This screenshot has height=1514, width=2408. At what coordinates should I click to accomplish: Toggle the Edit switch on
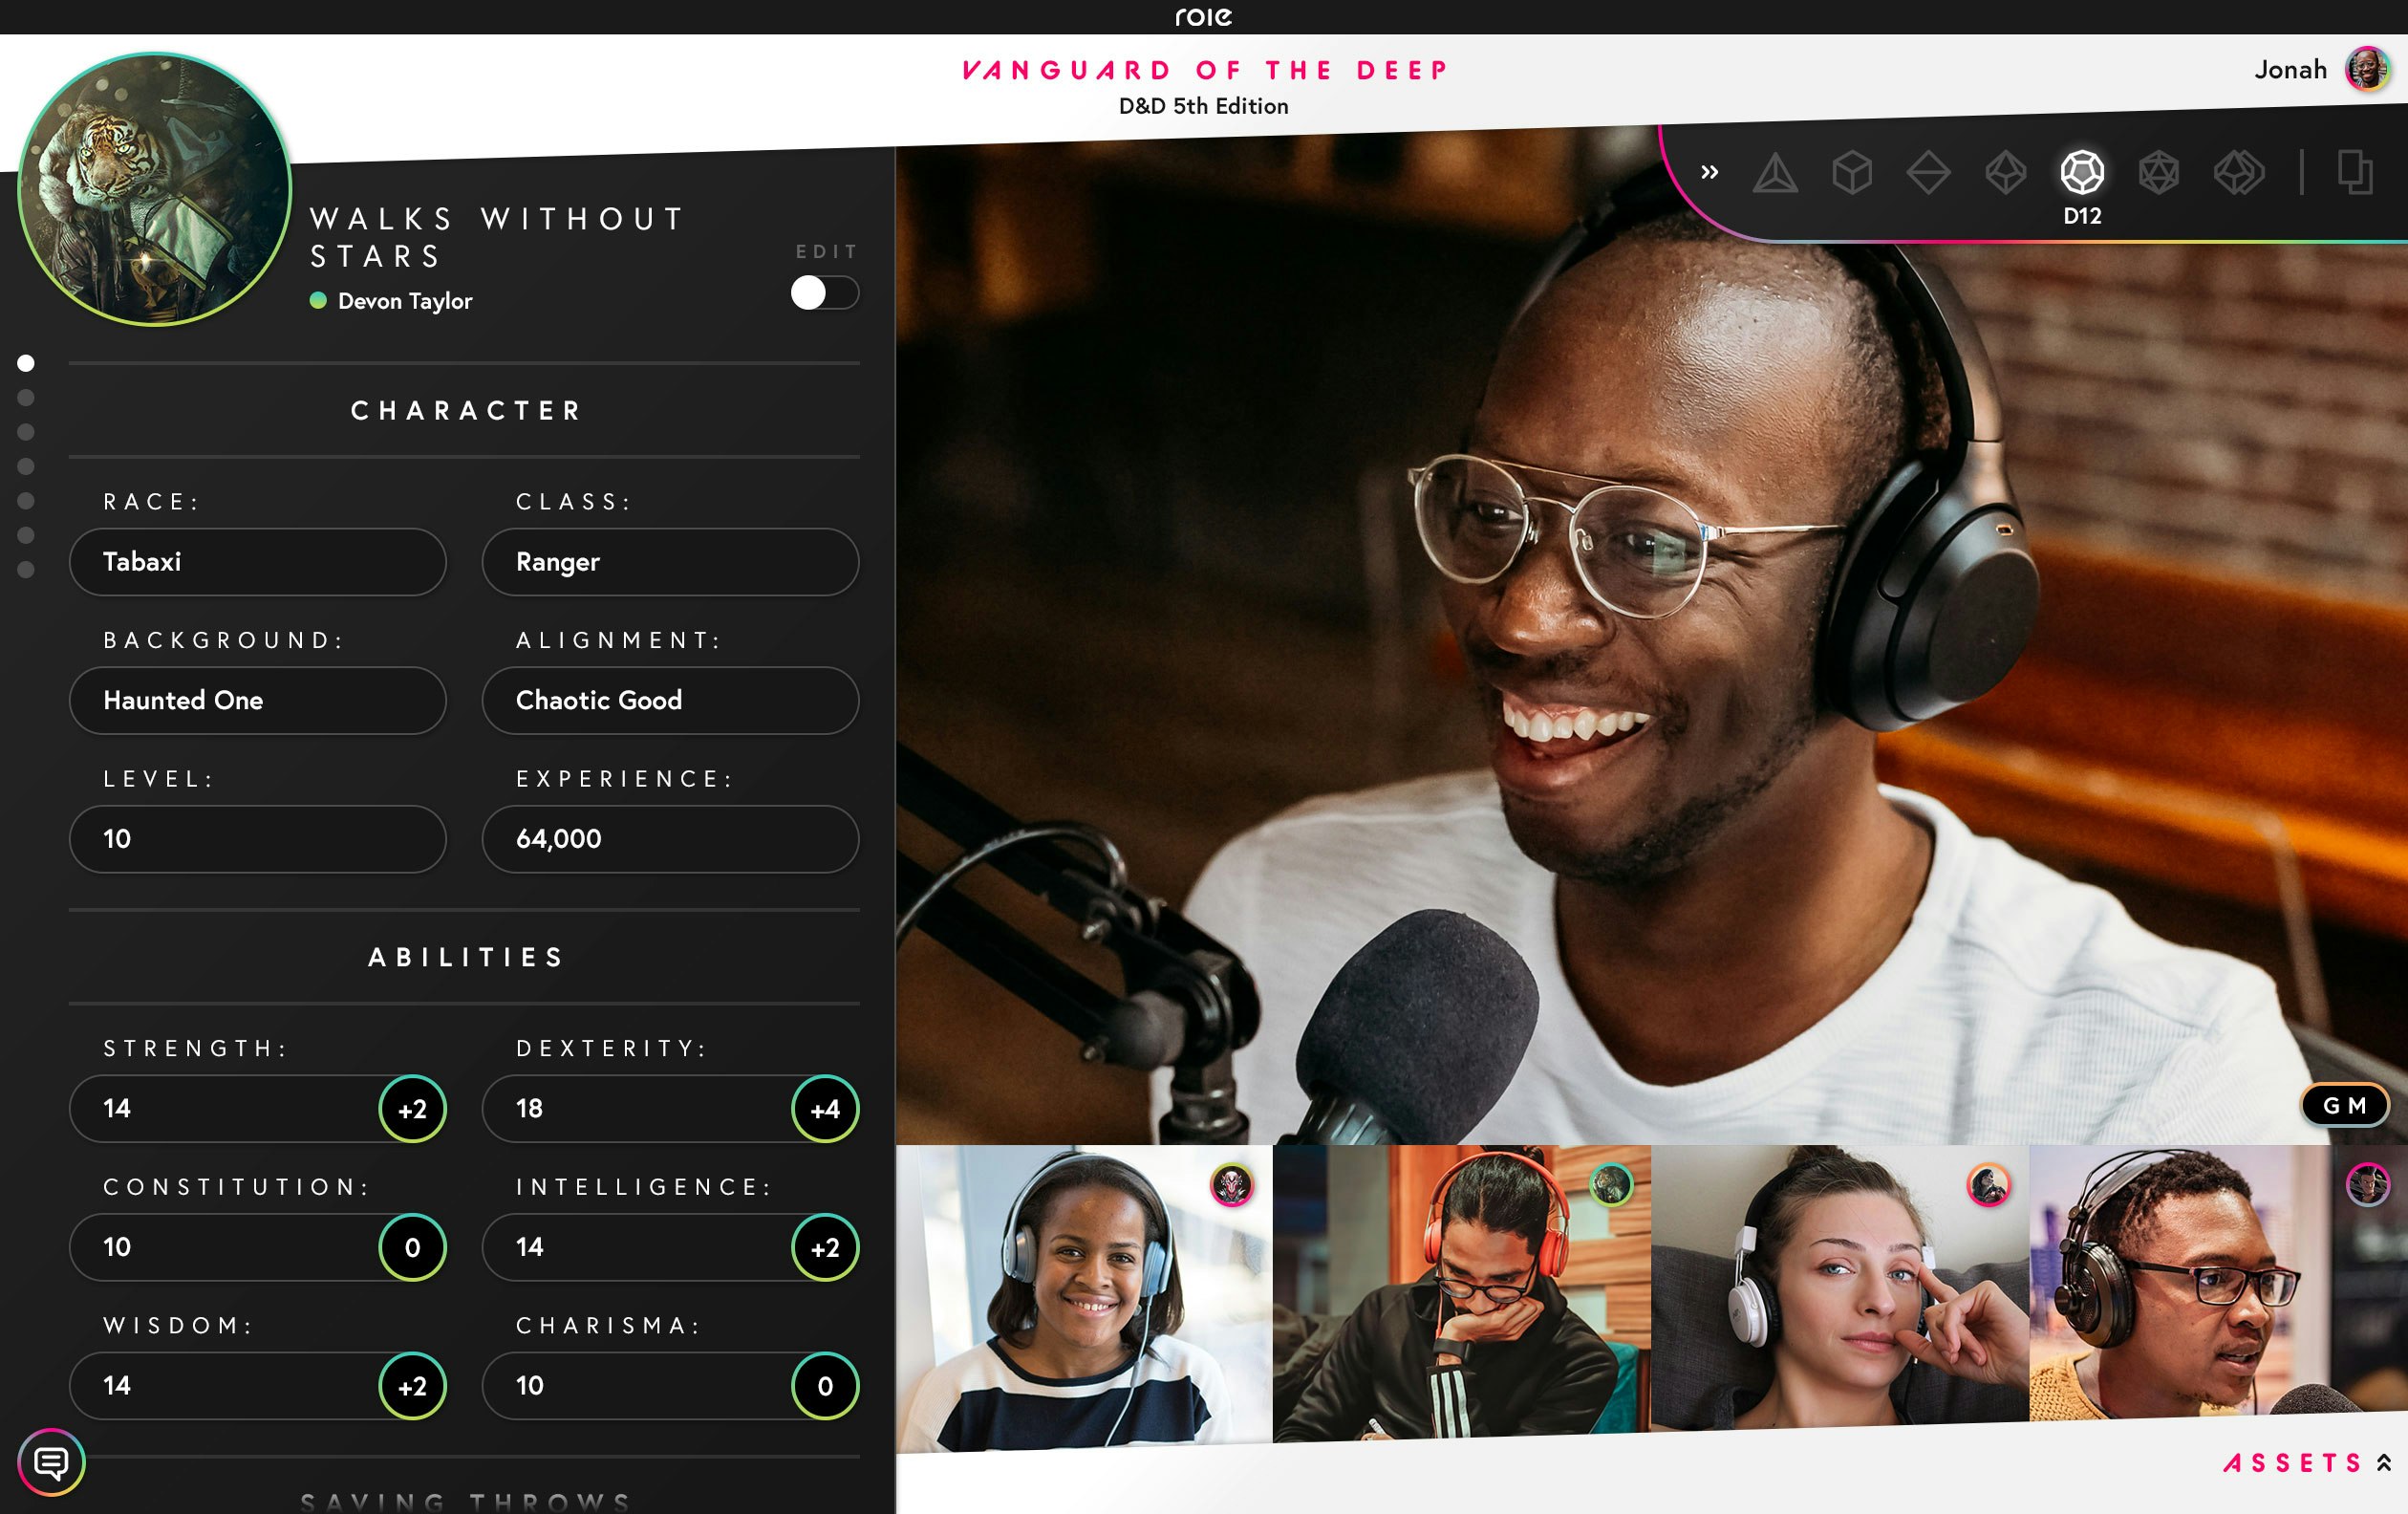[824, 293]
